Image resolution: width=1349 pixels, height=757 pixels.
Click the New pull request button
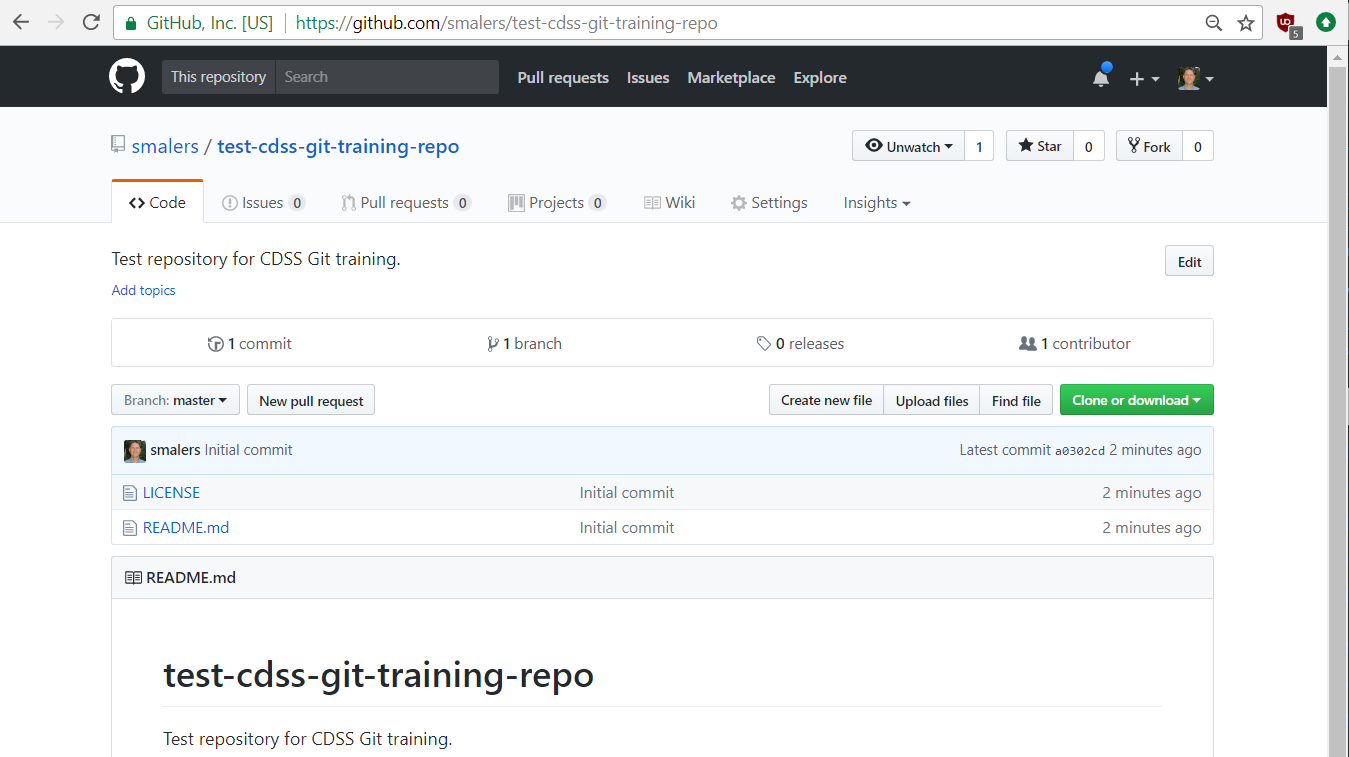(311, 400)
